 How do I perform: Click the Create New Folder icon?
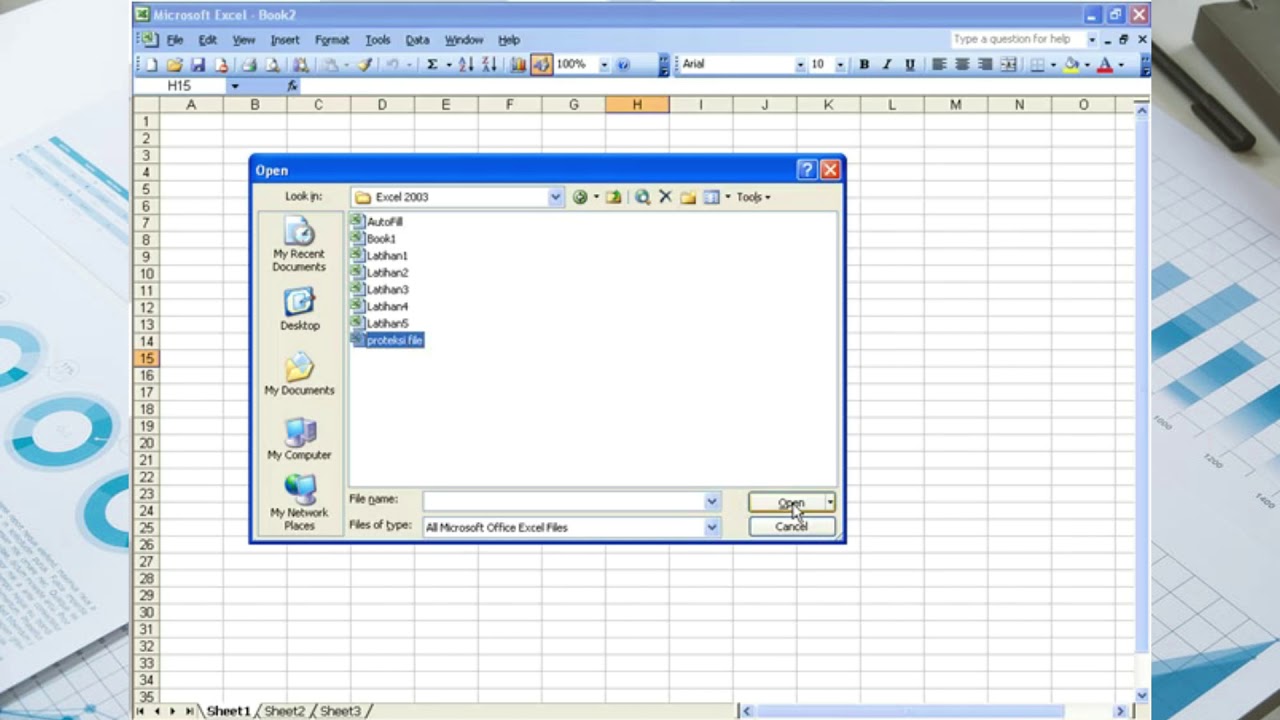click(688, 197)
